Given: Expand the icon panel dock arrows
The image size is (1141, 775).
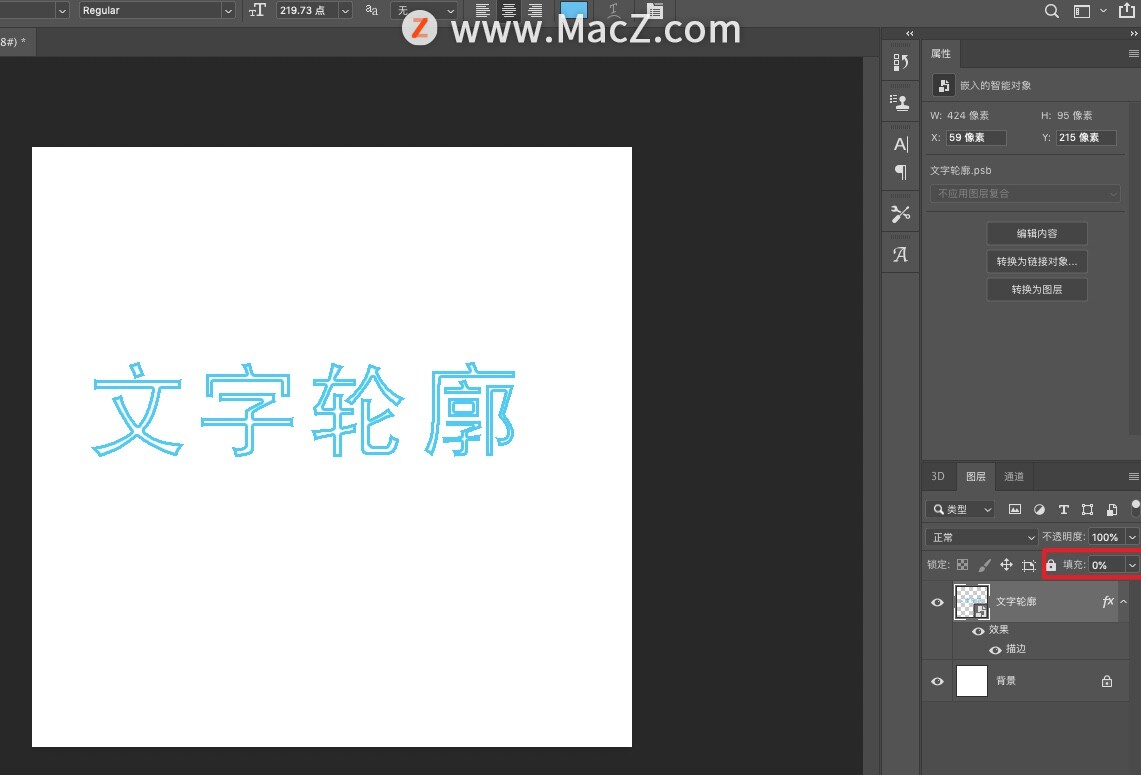Looking at the screenshot, I should click(x=909, y=33).
